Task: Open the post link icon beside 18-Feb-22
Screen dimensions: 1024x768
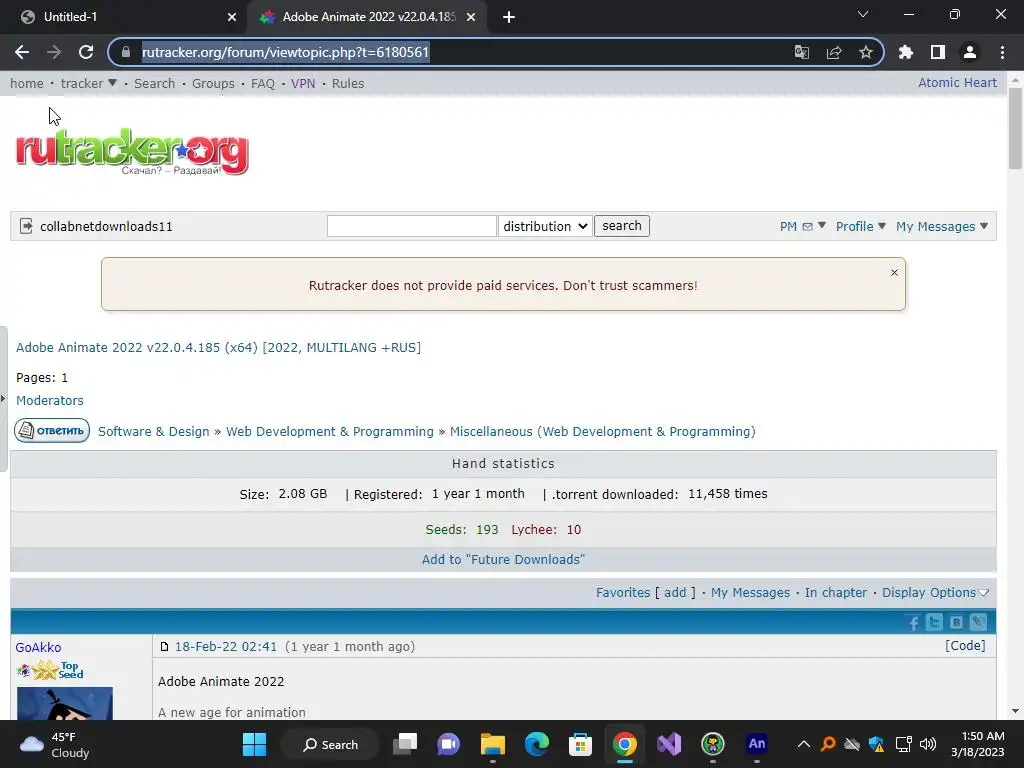Action: [x=165, y=647]
